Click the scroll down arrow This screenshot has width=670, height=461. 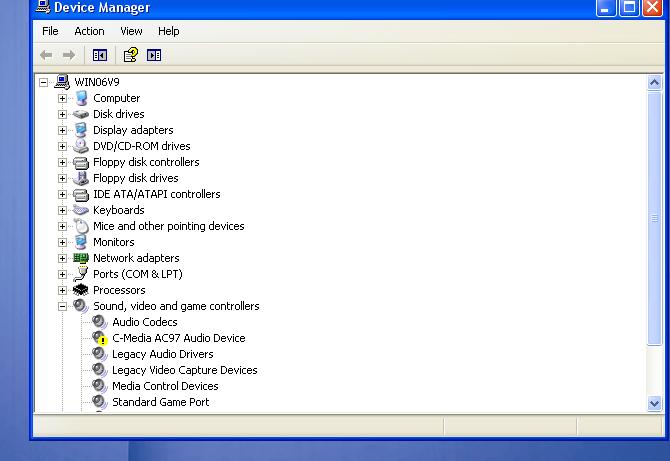654,403
